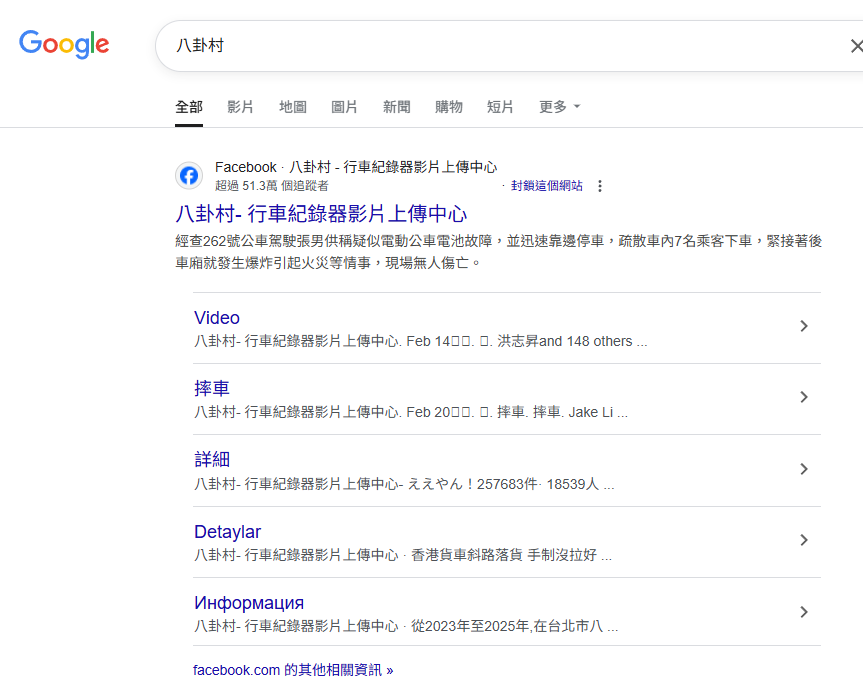Image resolution: width=863 pixels, height=692 pixels.
Task: Click facebook.com 的其他相關資訊 link
Action: [293, 670]
